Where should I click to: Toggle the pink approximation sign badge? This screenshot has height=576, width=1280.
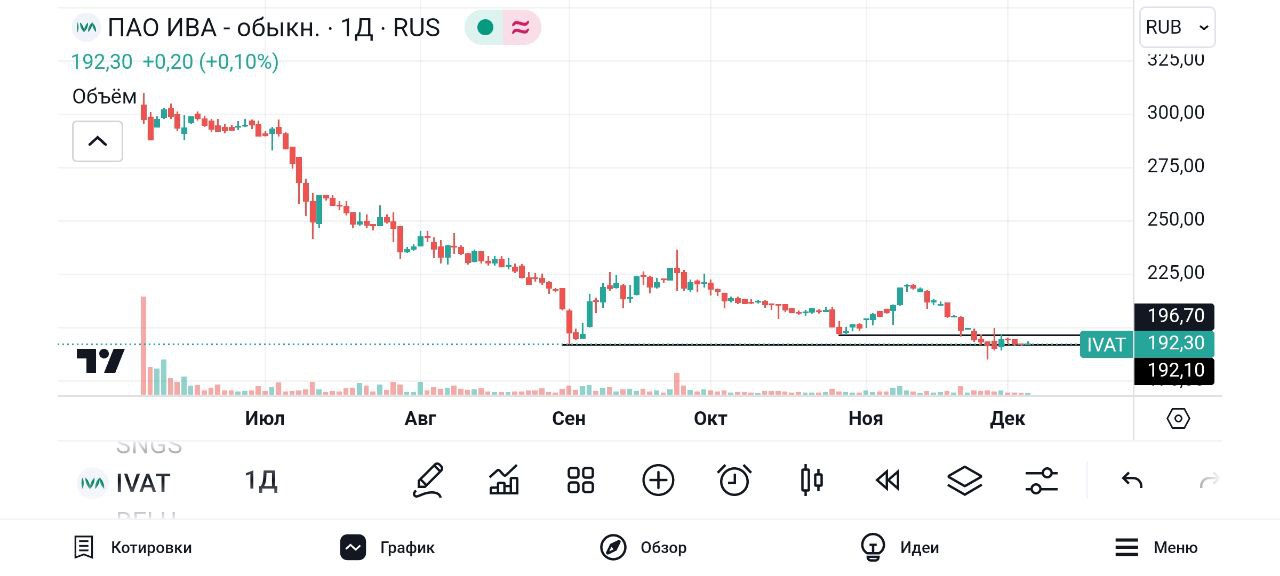[x=521, y=27]
